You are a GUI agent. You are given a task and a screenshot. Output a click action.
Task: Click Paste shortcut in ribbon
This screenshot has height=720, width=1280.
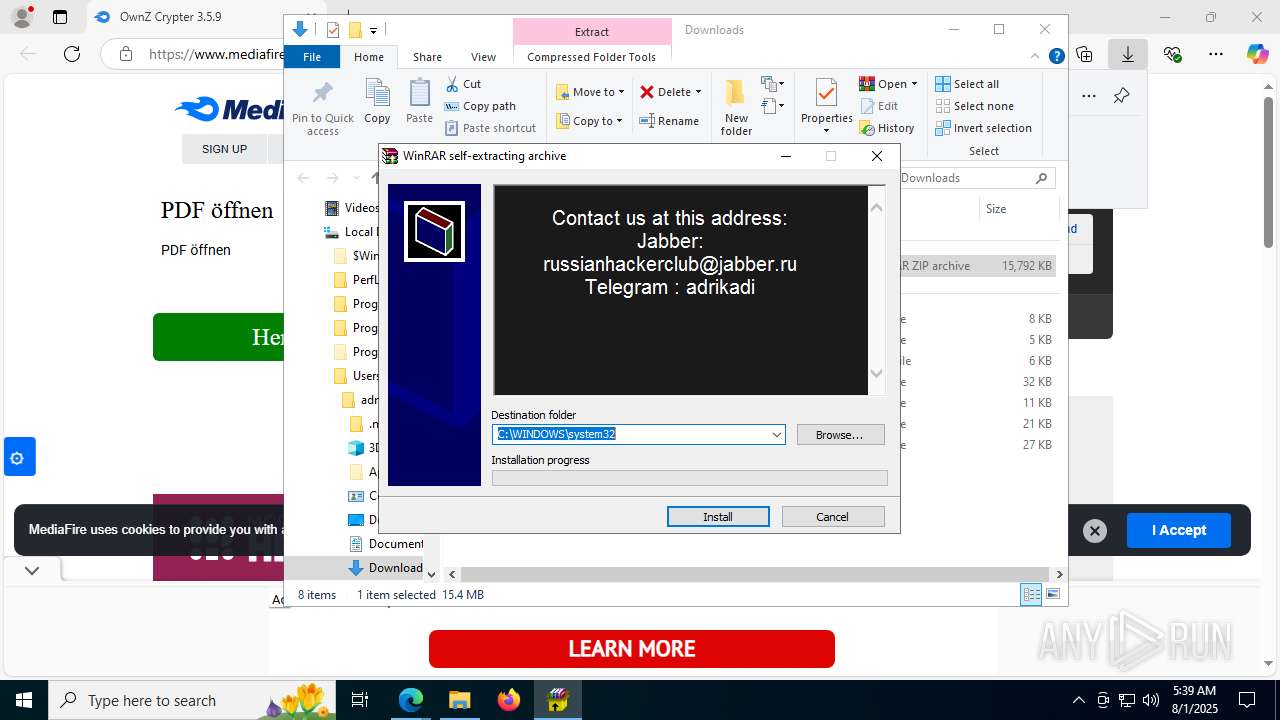(490, 128)
